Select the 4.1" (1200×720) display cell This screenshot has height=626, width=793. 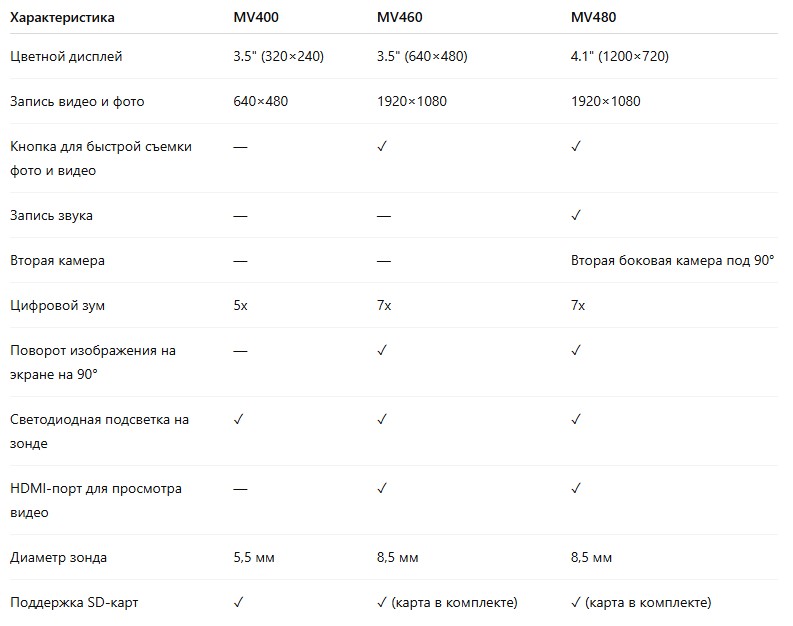620,56
